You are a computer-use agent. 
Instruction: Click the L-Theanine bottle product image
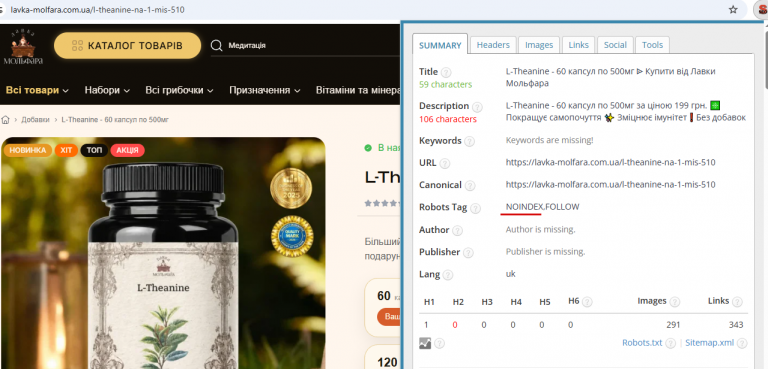163,253
